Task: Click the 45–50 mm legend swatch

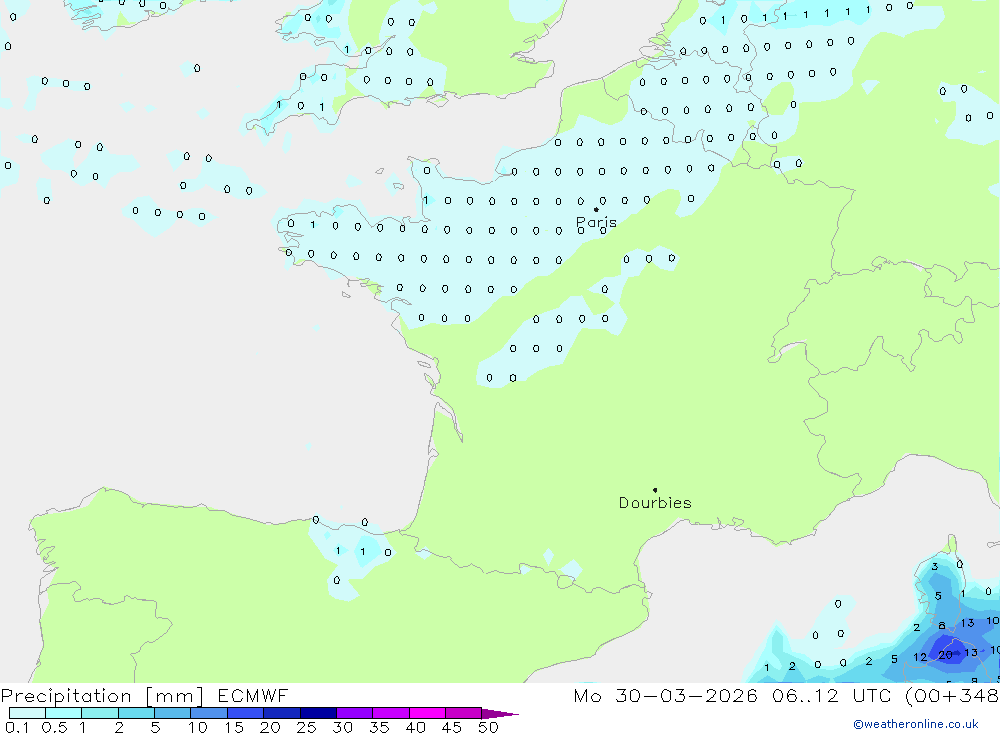Action: pos(463,713)
